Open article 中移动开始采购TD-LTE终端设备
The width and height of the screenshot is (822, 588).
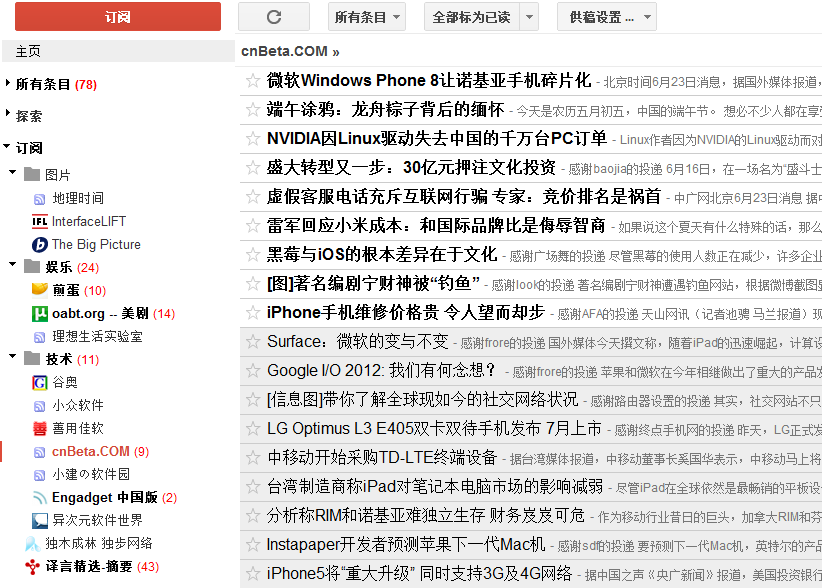382,458
